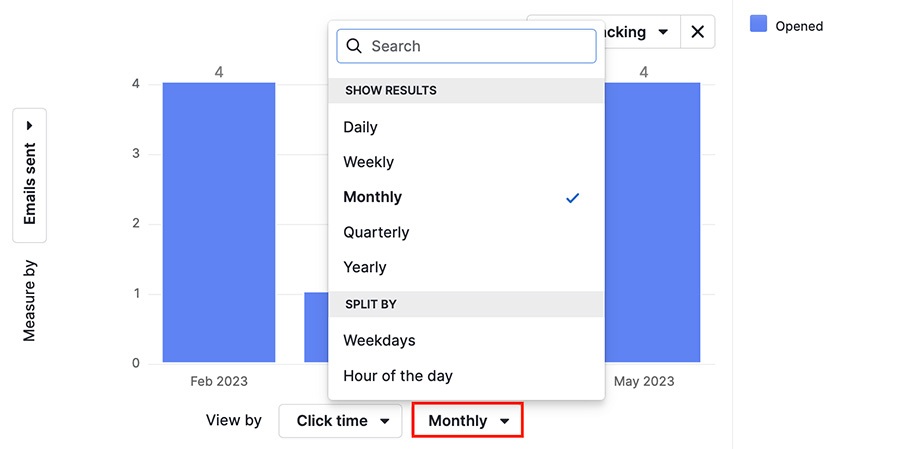Click the checkmark next to Monthly
This screenshot has width=900, height=449.
[572, 198]
